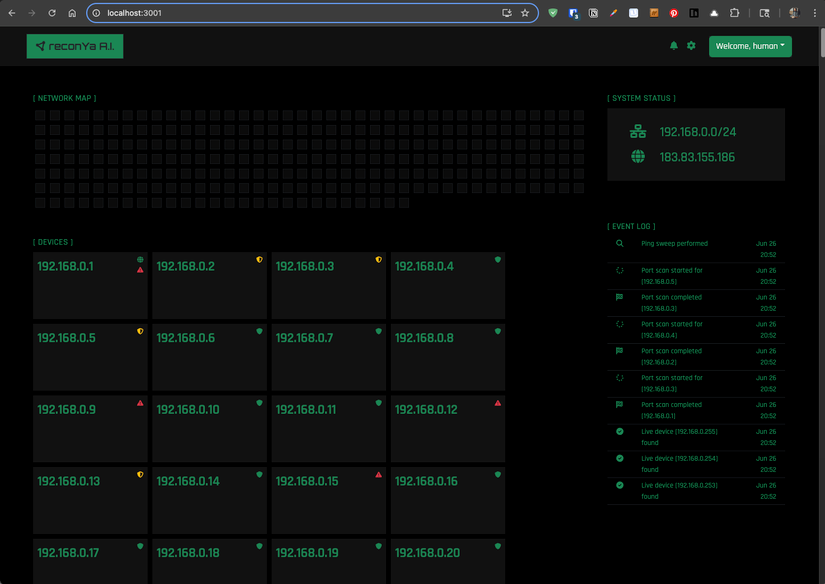Viewport: 825px width, 584px height.
Task: Click the yellow warning icon on 192.168.0.2 card
Action: [x=259, y=260]
